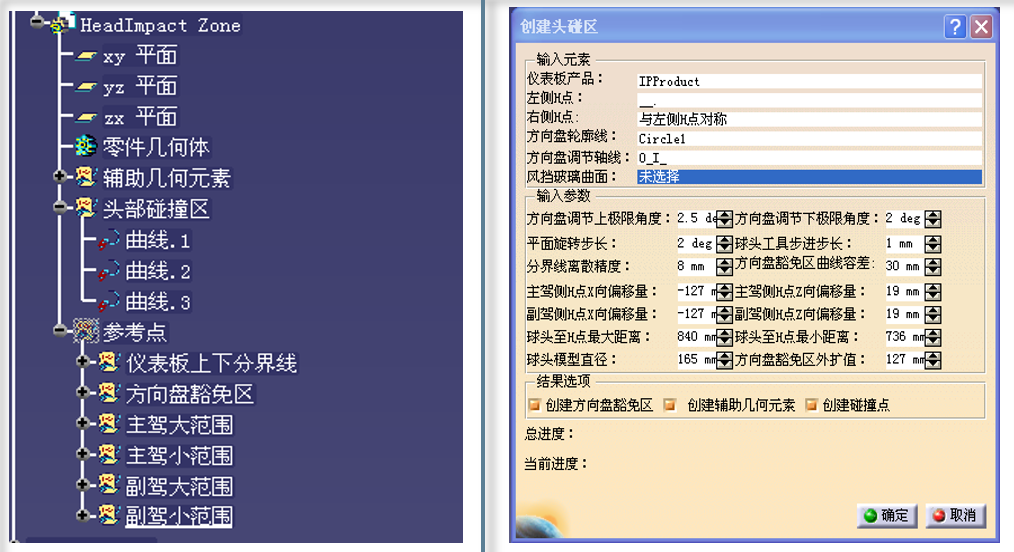Adjust 球头模型直径 spinner arrows
Viewport: 1014px width, 552px height.
coord(724,359)
